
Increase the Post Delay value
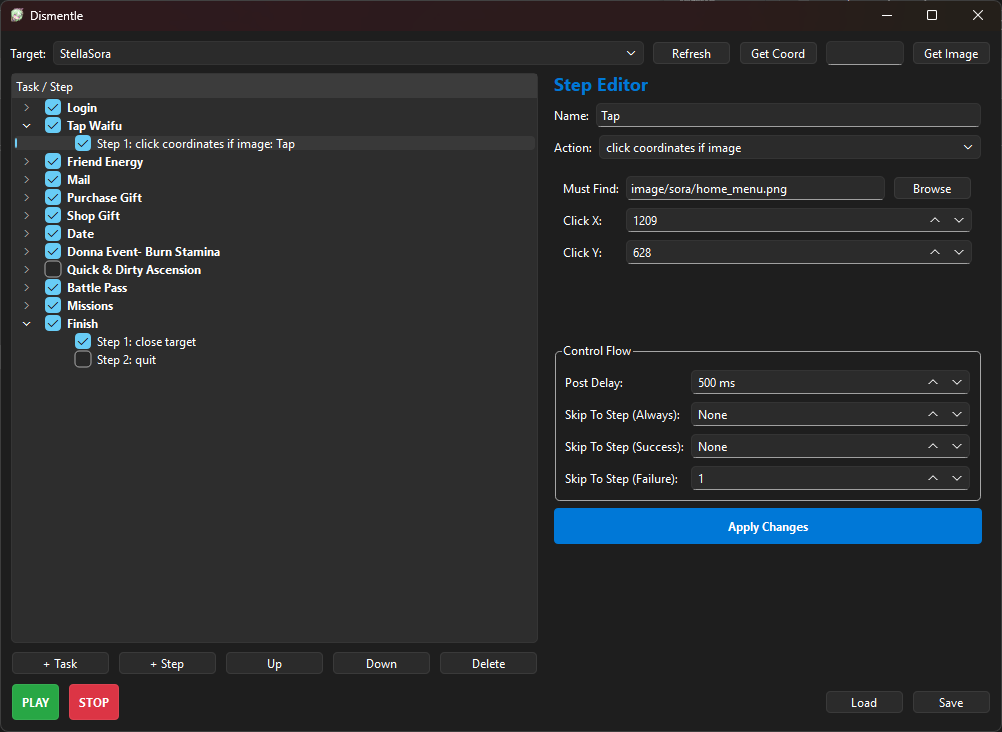(932, 382)
